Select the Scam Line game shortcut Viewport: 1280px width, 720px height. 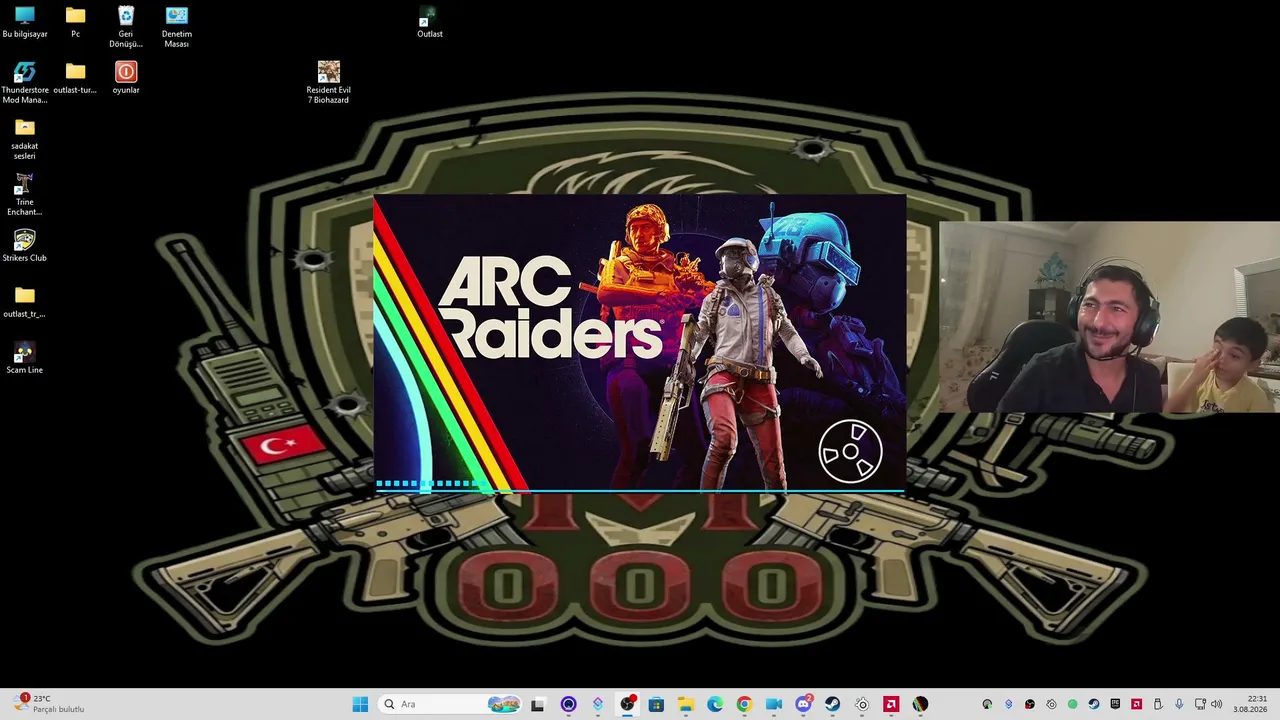point(25,358)
